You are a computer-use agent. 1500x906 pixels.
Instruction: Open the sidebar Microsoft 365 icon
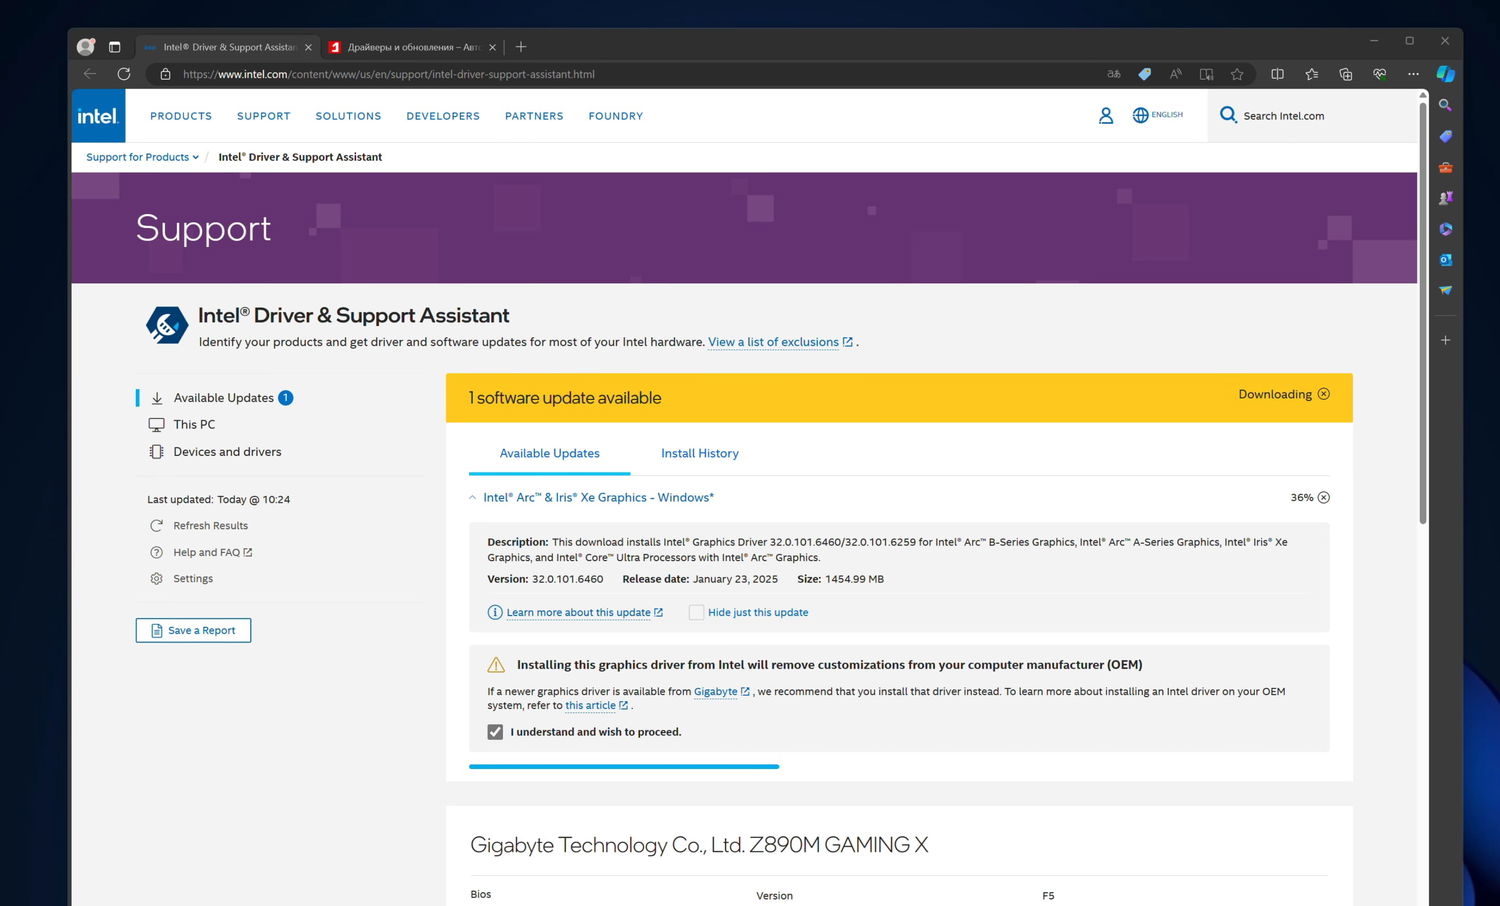coord(1445,229)
